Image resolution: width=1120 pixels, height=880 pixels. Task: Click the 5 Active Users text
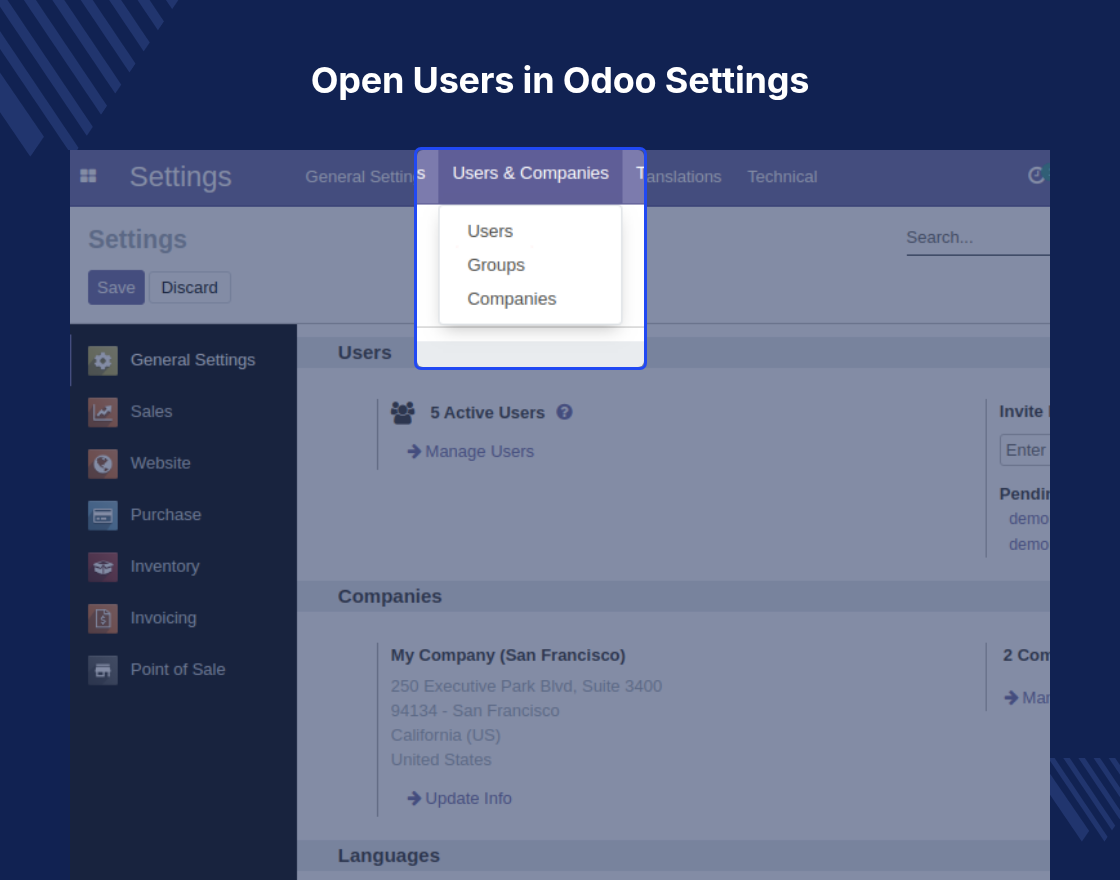tap(487, 413)
